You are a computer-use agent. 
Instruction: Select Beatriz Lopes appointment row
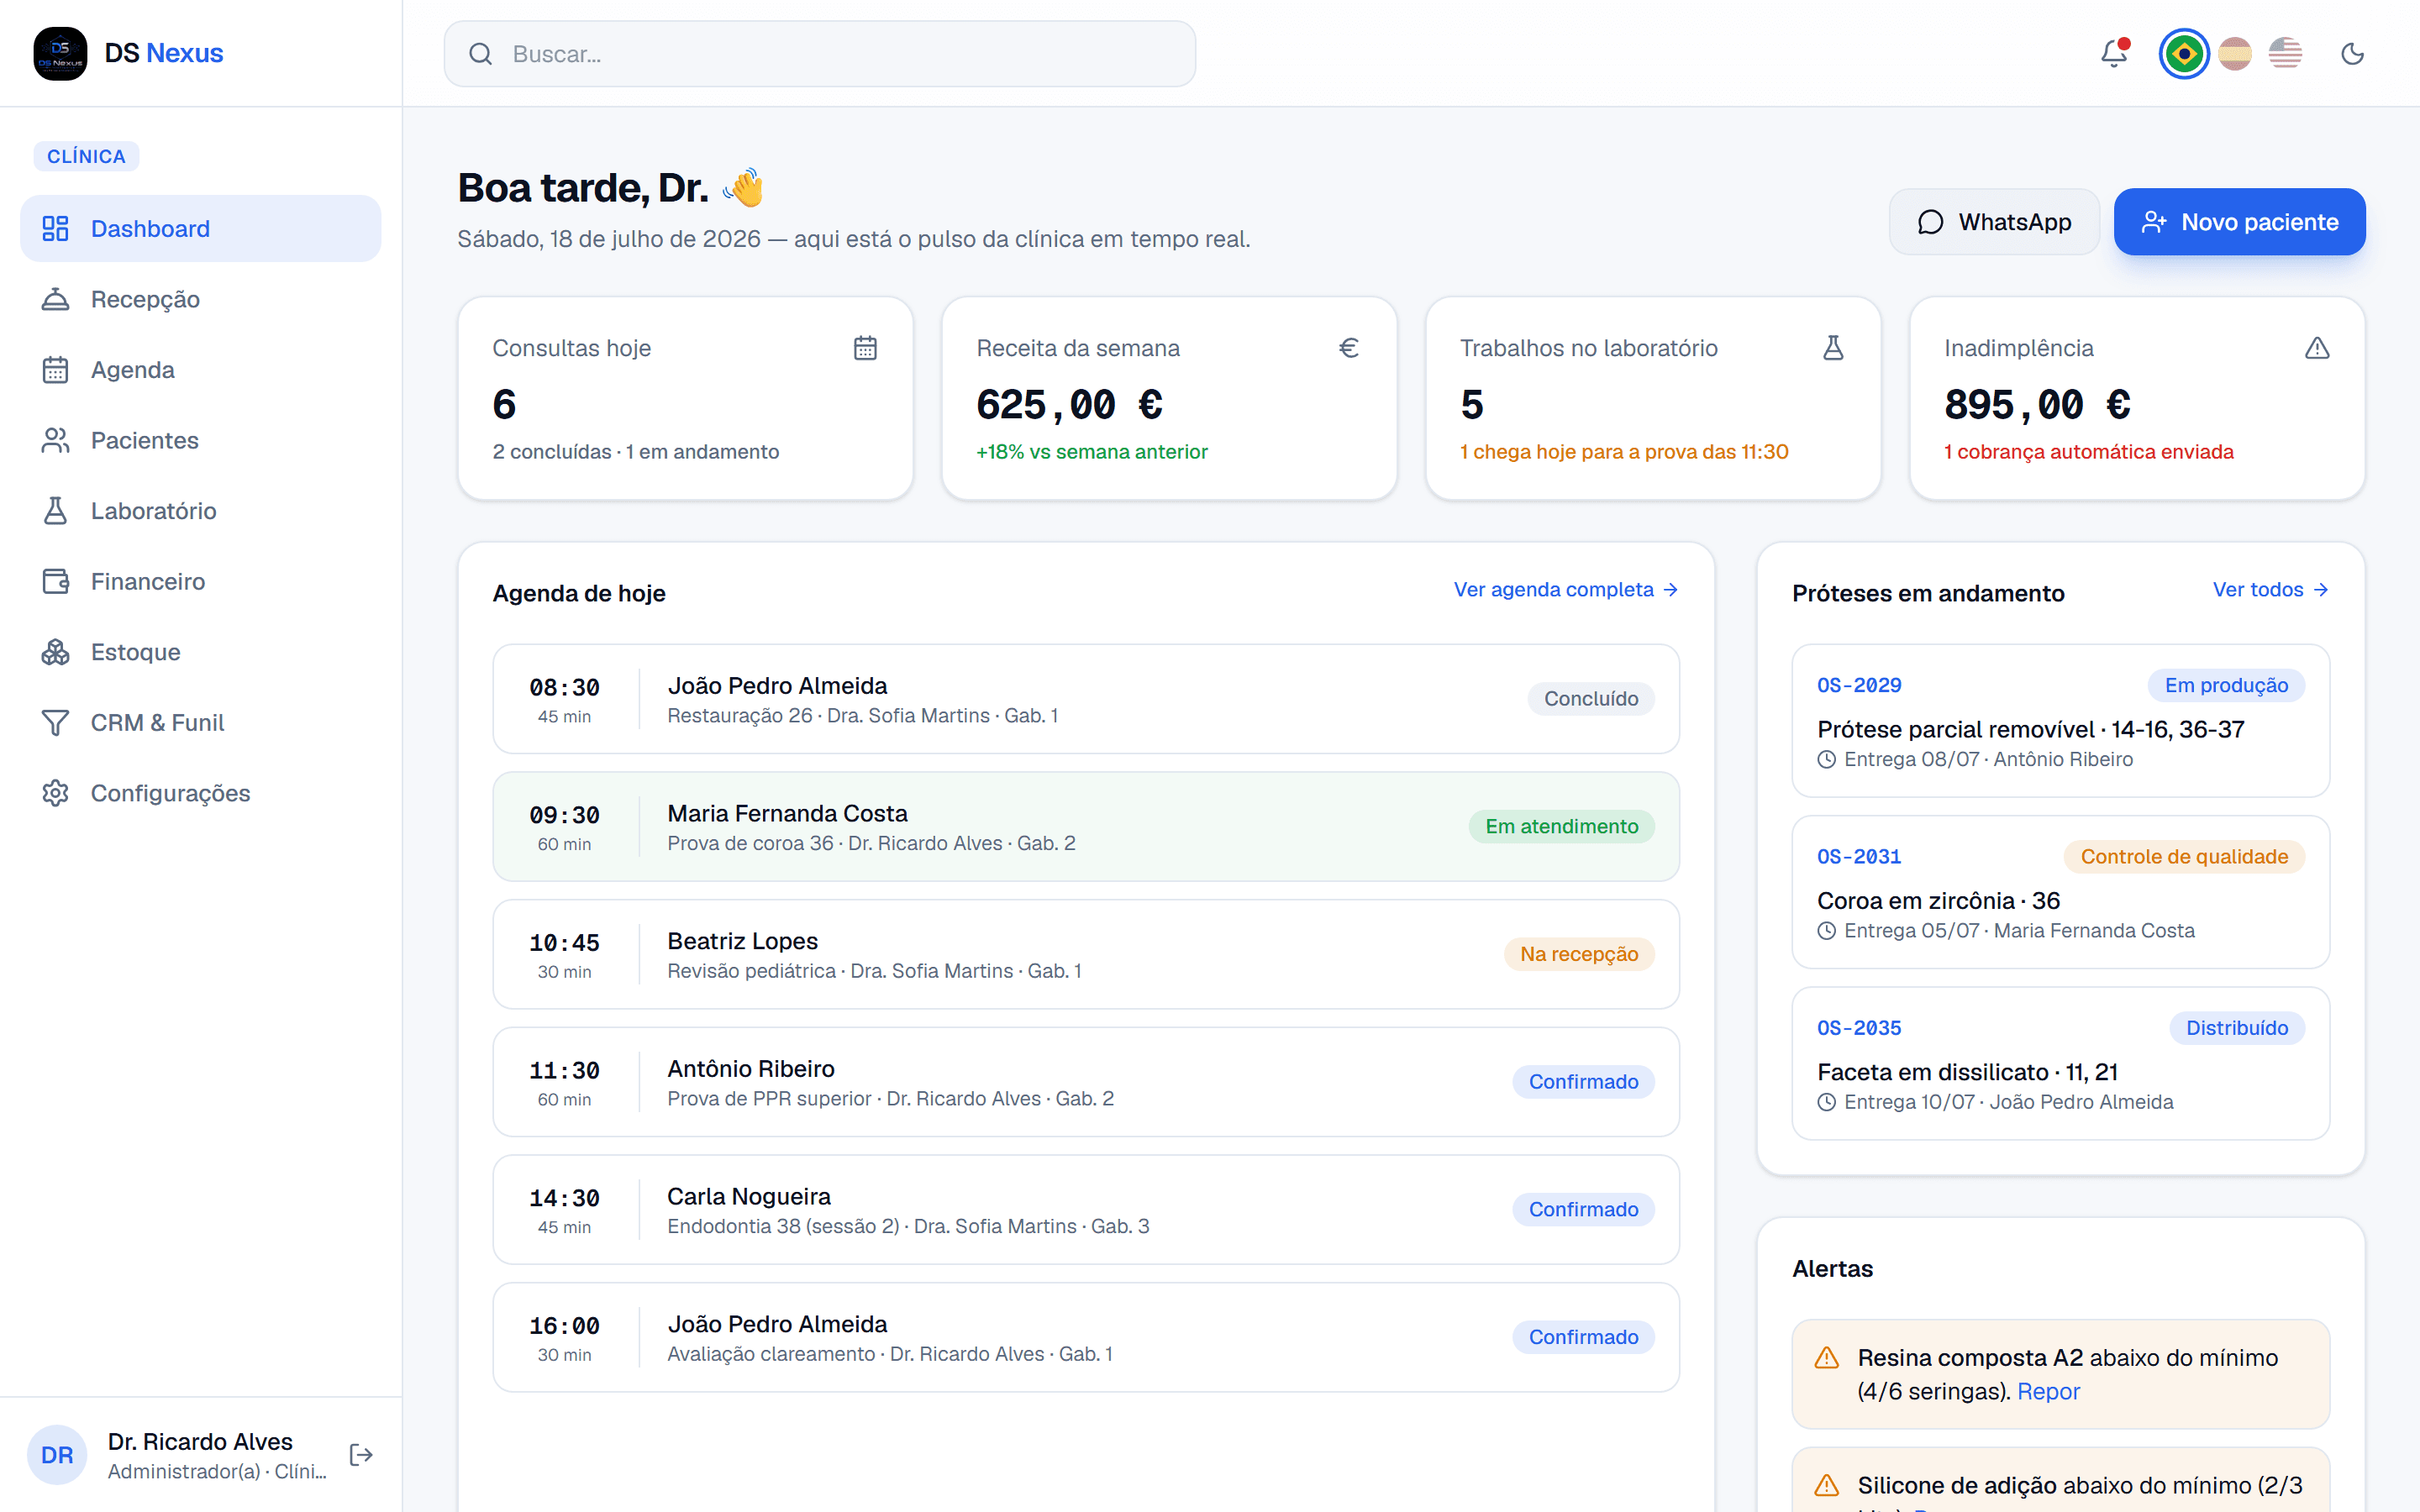(x=1086, y=954)
